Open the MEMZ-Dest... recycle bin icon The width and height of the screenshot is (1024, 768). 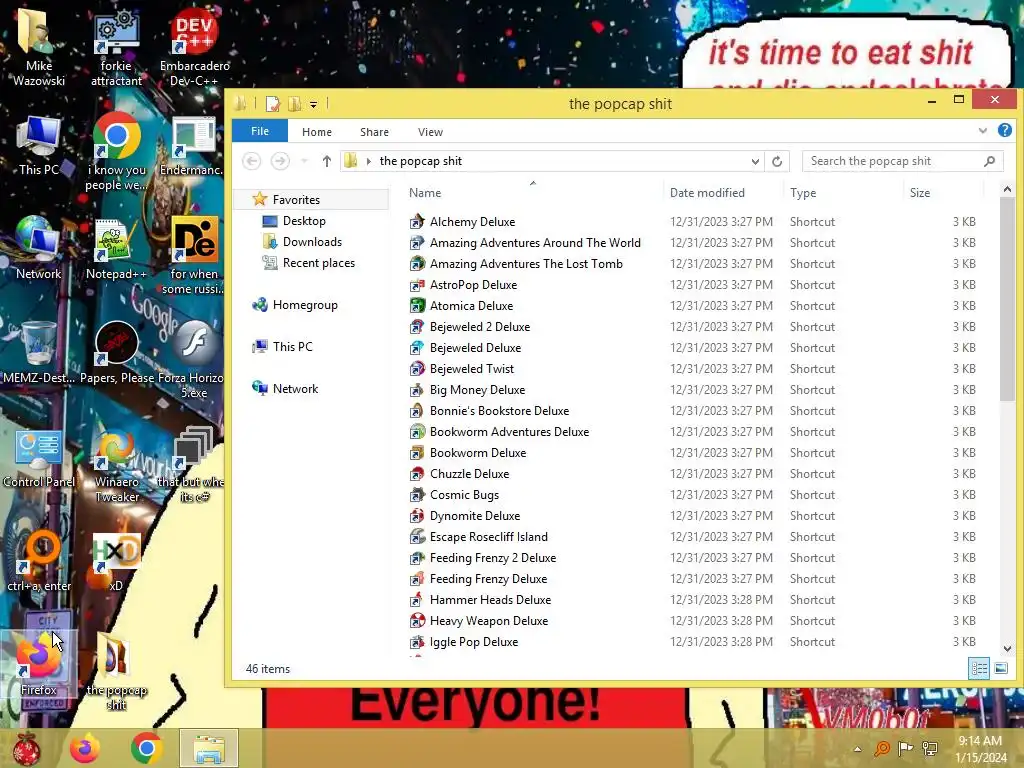pos(38,353)
